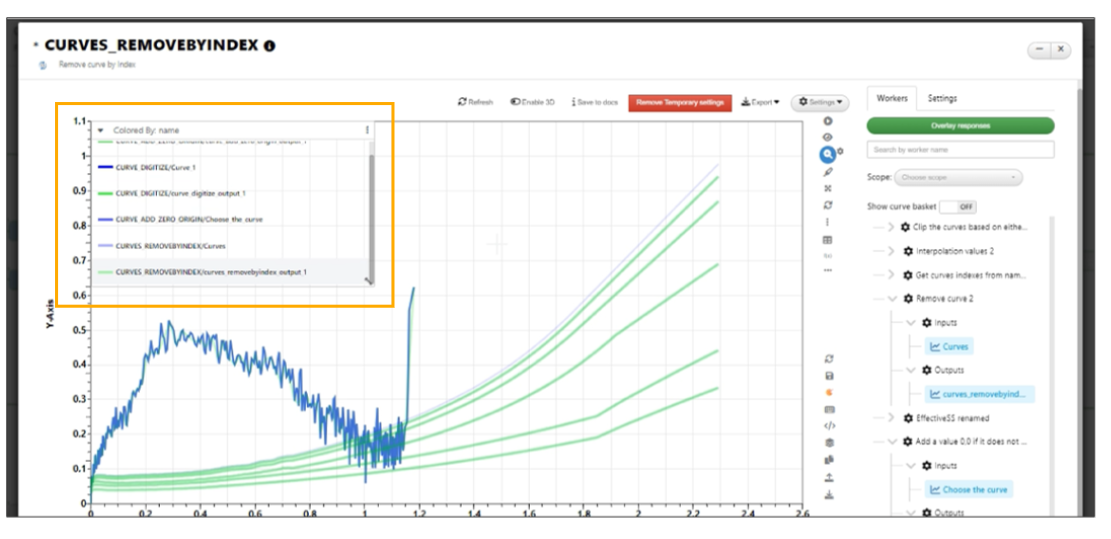Click the save floppy disk icon
The width and height of the screenshot is (1111, 539).
[x=829, y=376]
